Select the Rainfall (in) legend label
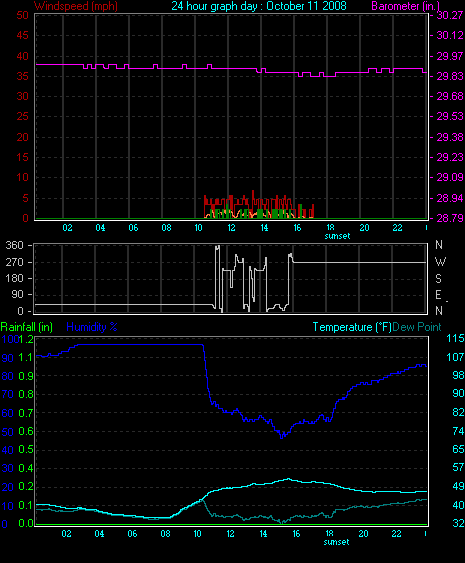465x563 pixels. (x=27, y=327)
